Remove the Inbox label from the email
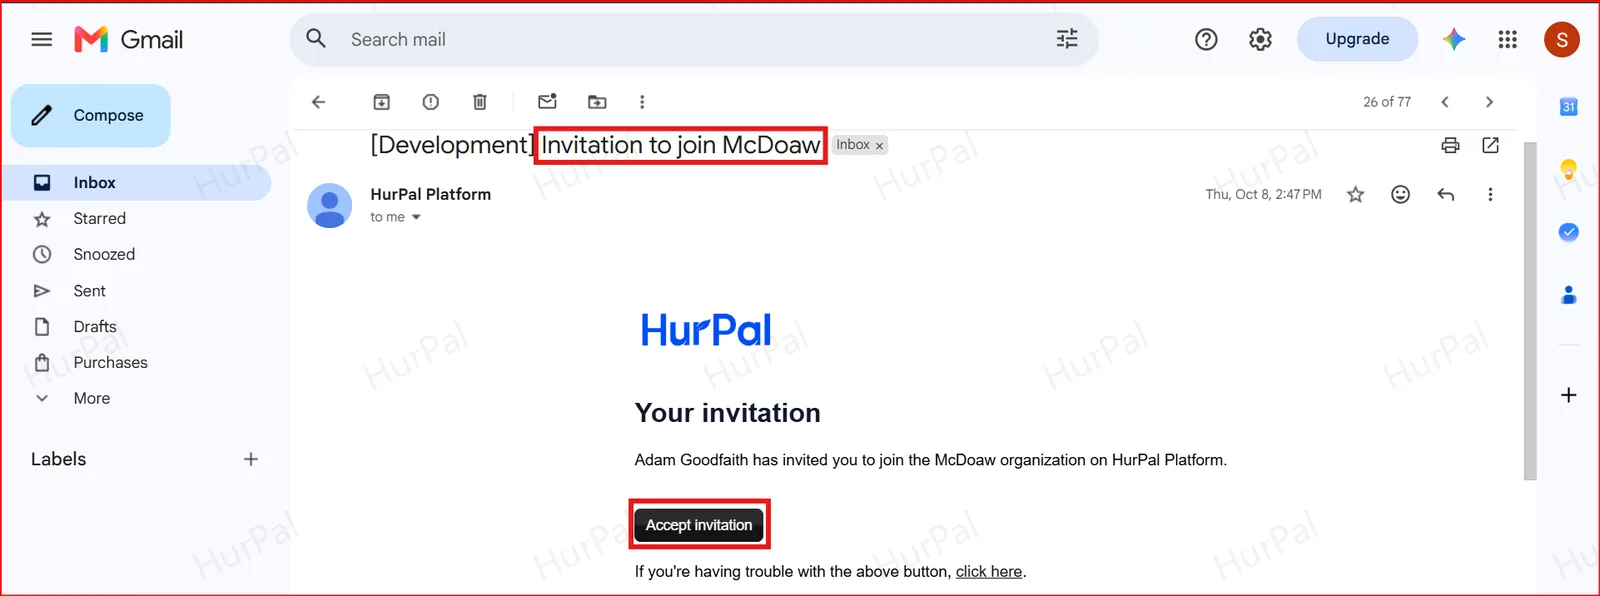Viewport: 1600px width, 596px height. (x=880, y=146)
